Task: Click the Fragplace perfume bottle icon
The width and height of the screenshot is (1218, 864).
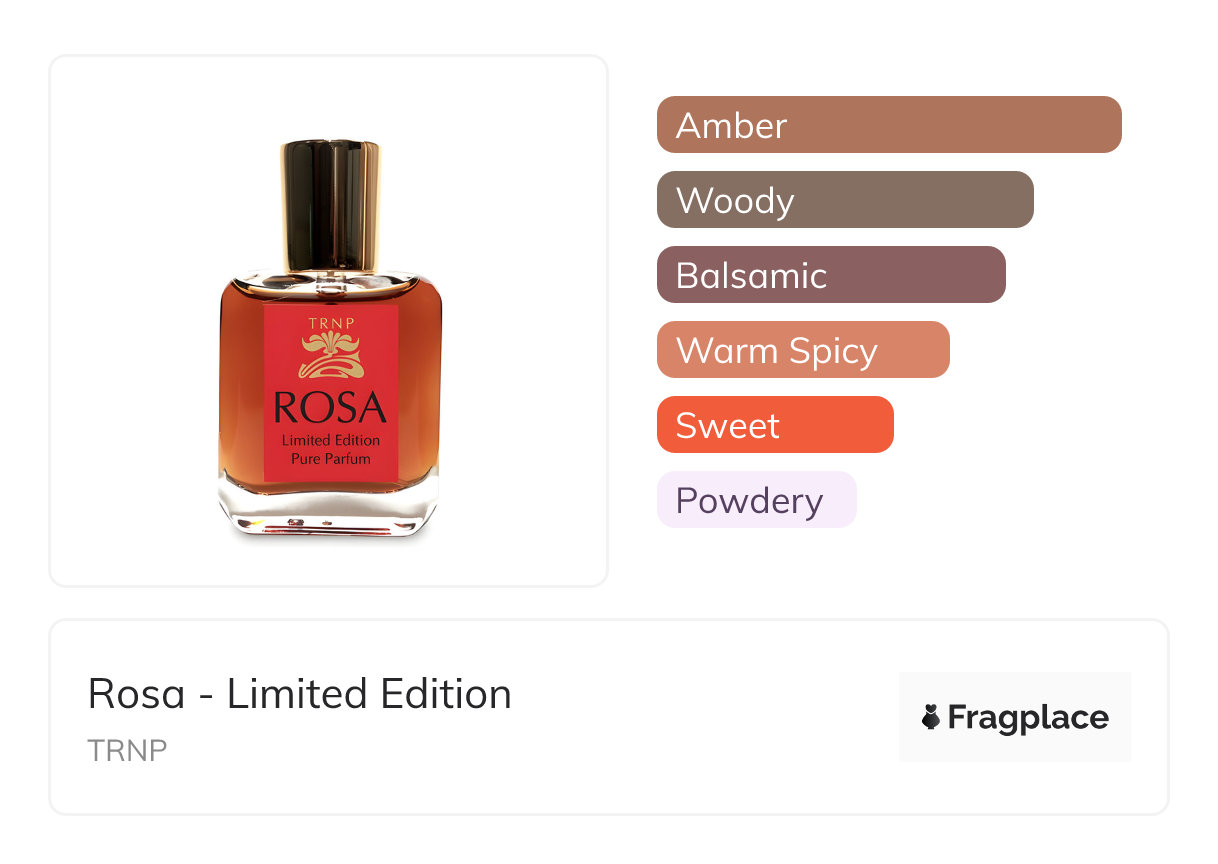Action: (x=931, y=717)
